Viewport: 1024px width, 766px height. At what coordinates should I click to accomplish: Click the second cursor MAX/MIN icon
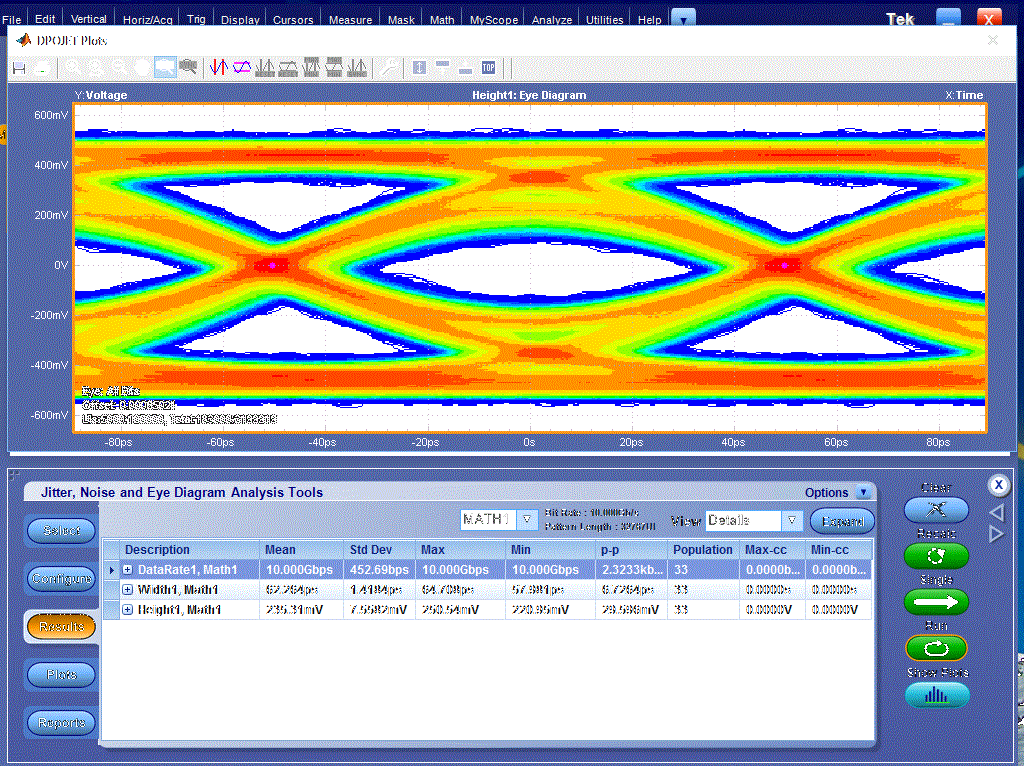334,67
